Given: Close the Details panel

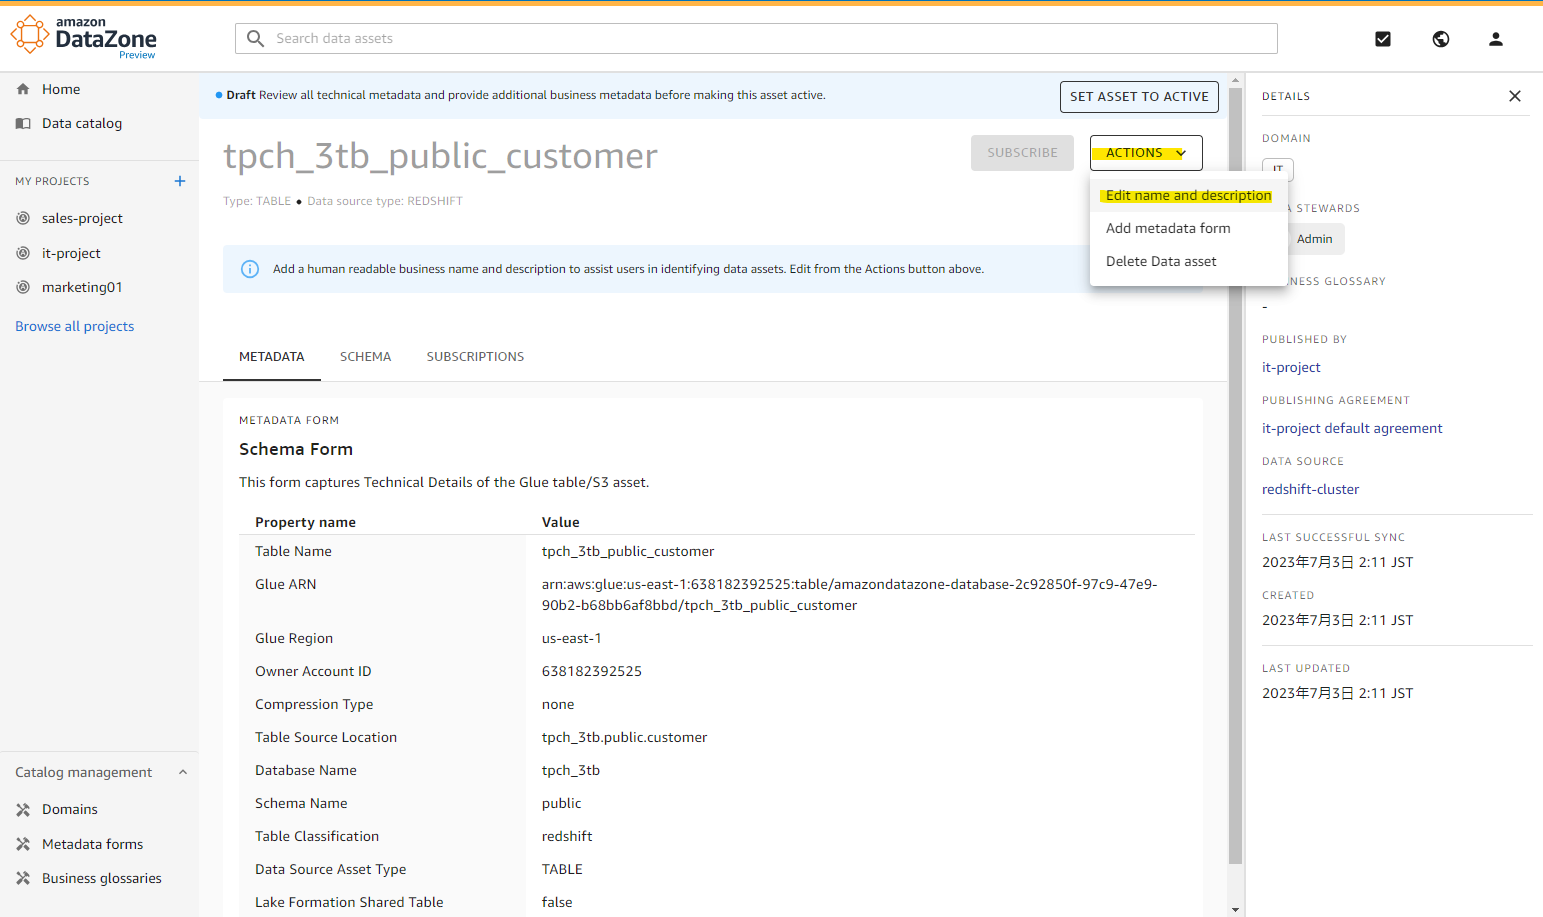Looking at the screenshot, I should point(1515,96).
